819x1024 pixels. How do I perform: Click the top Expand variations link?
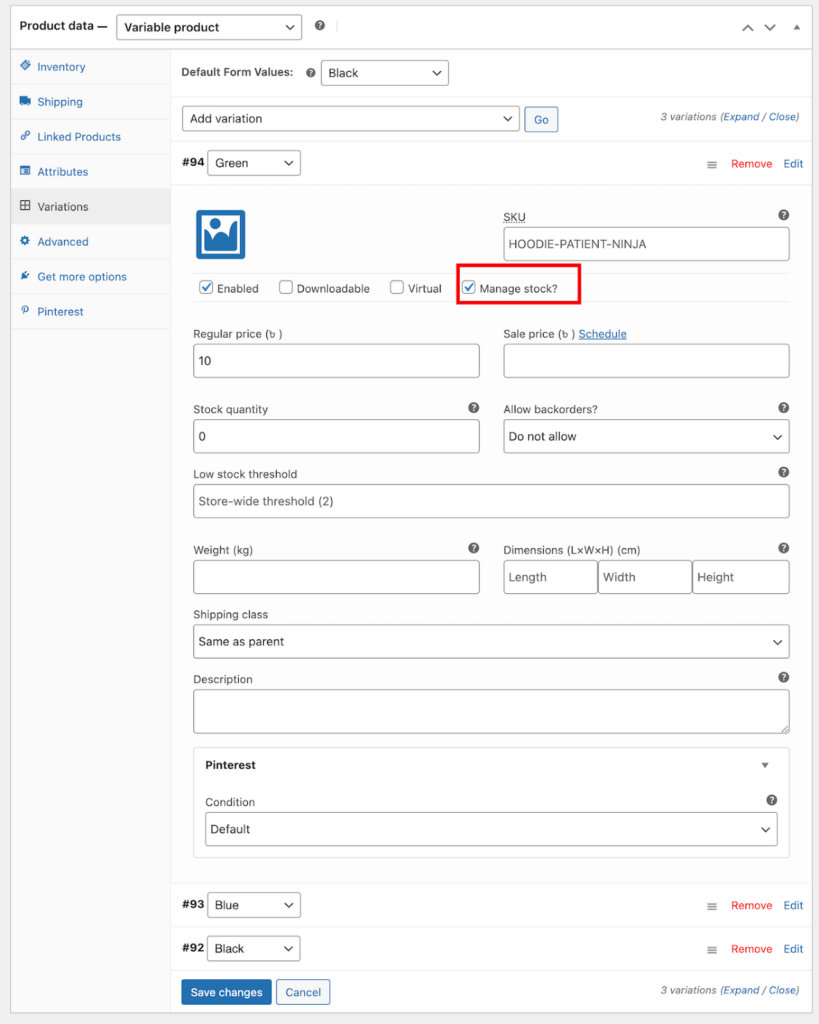click(741, 117)
